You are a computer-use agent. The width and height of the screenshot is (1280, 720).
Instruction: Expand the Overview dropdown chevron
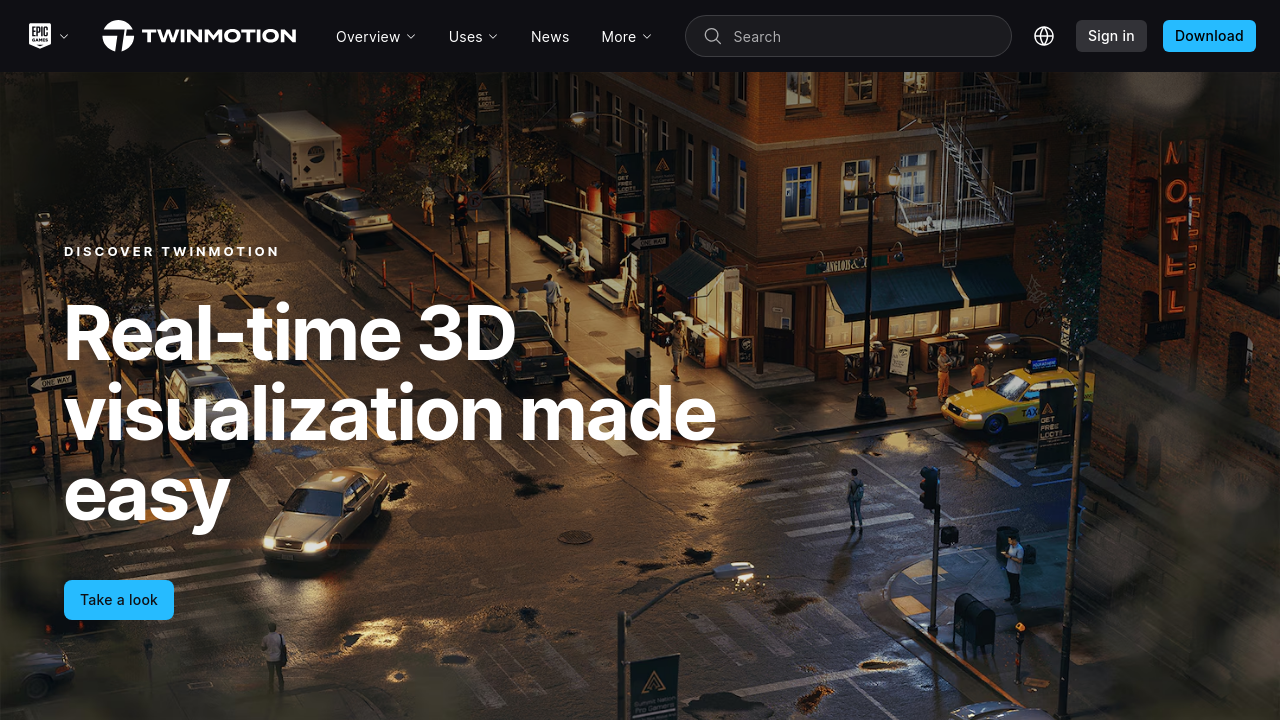(410, 37)
